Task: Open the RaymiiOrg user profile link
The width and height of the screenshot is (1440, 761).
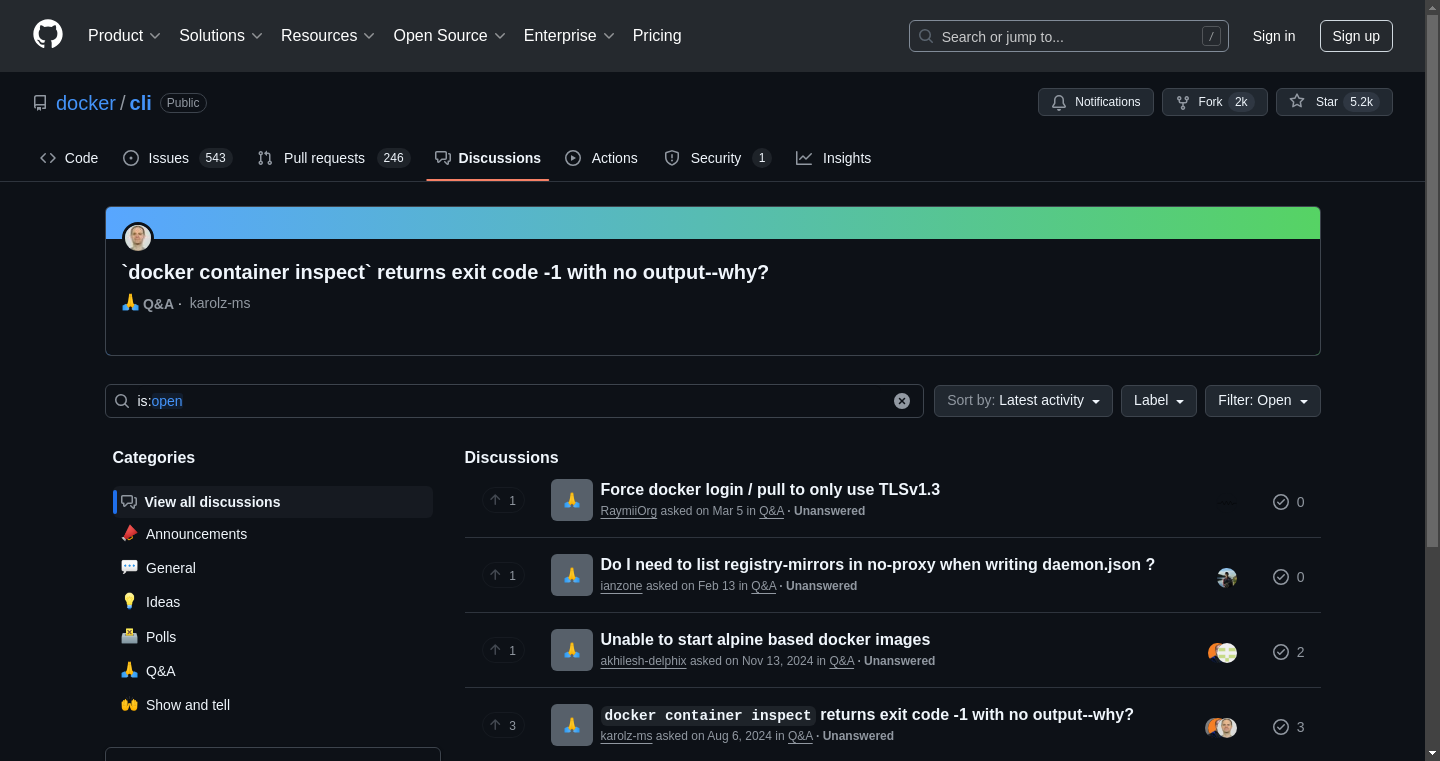Action: point(628,511)
